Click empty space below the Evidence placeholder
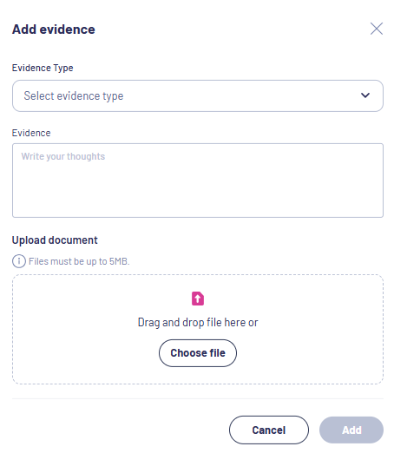The image size is (394, 460). click(x=198, y=192)
